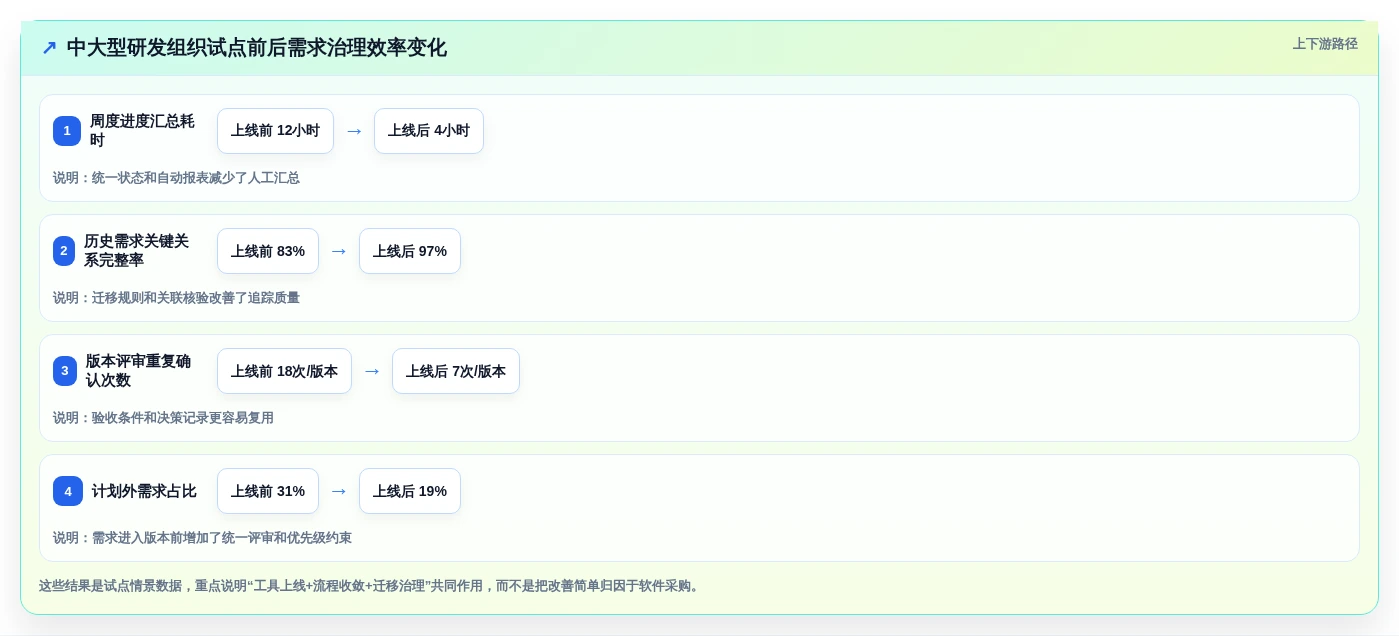
Task: Select the 版本评审重复确认次数 metric label
Action: coord(138,371)
